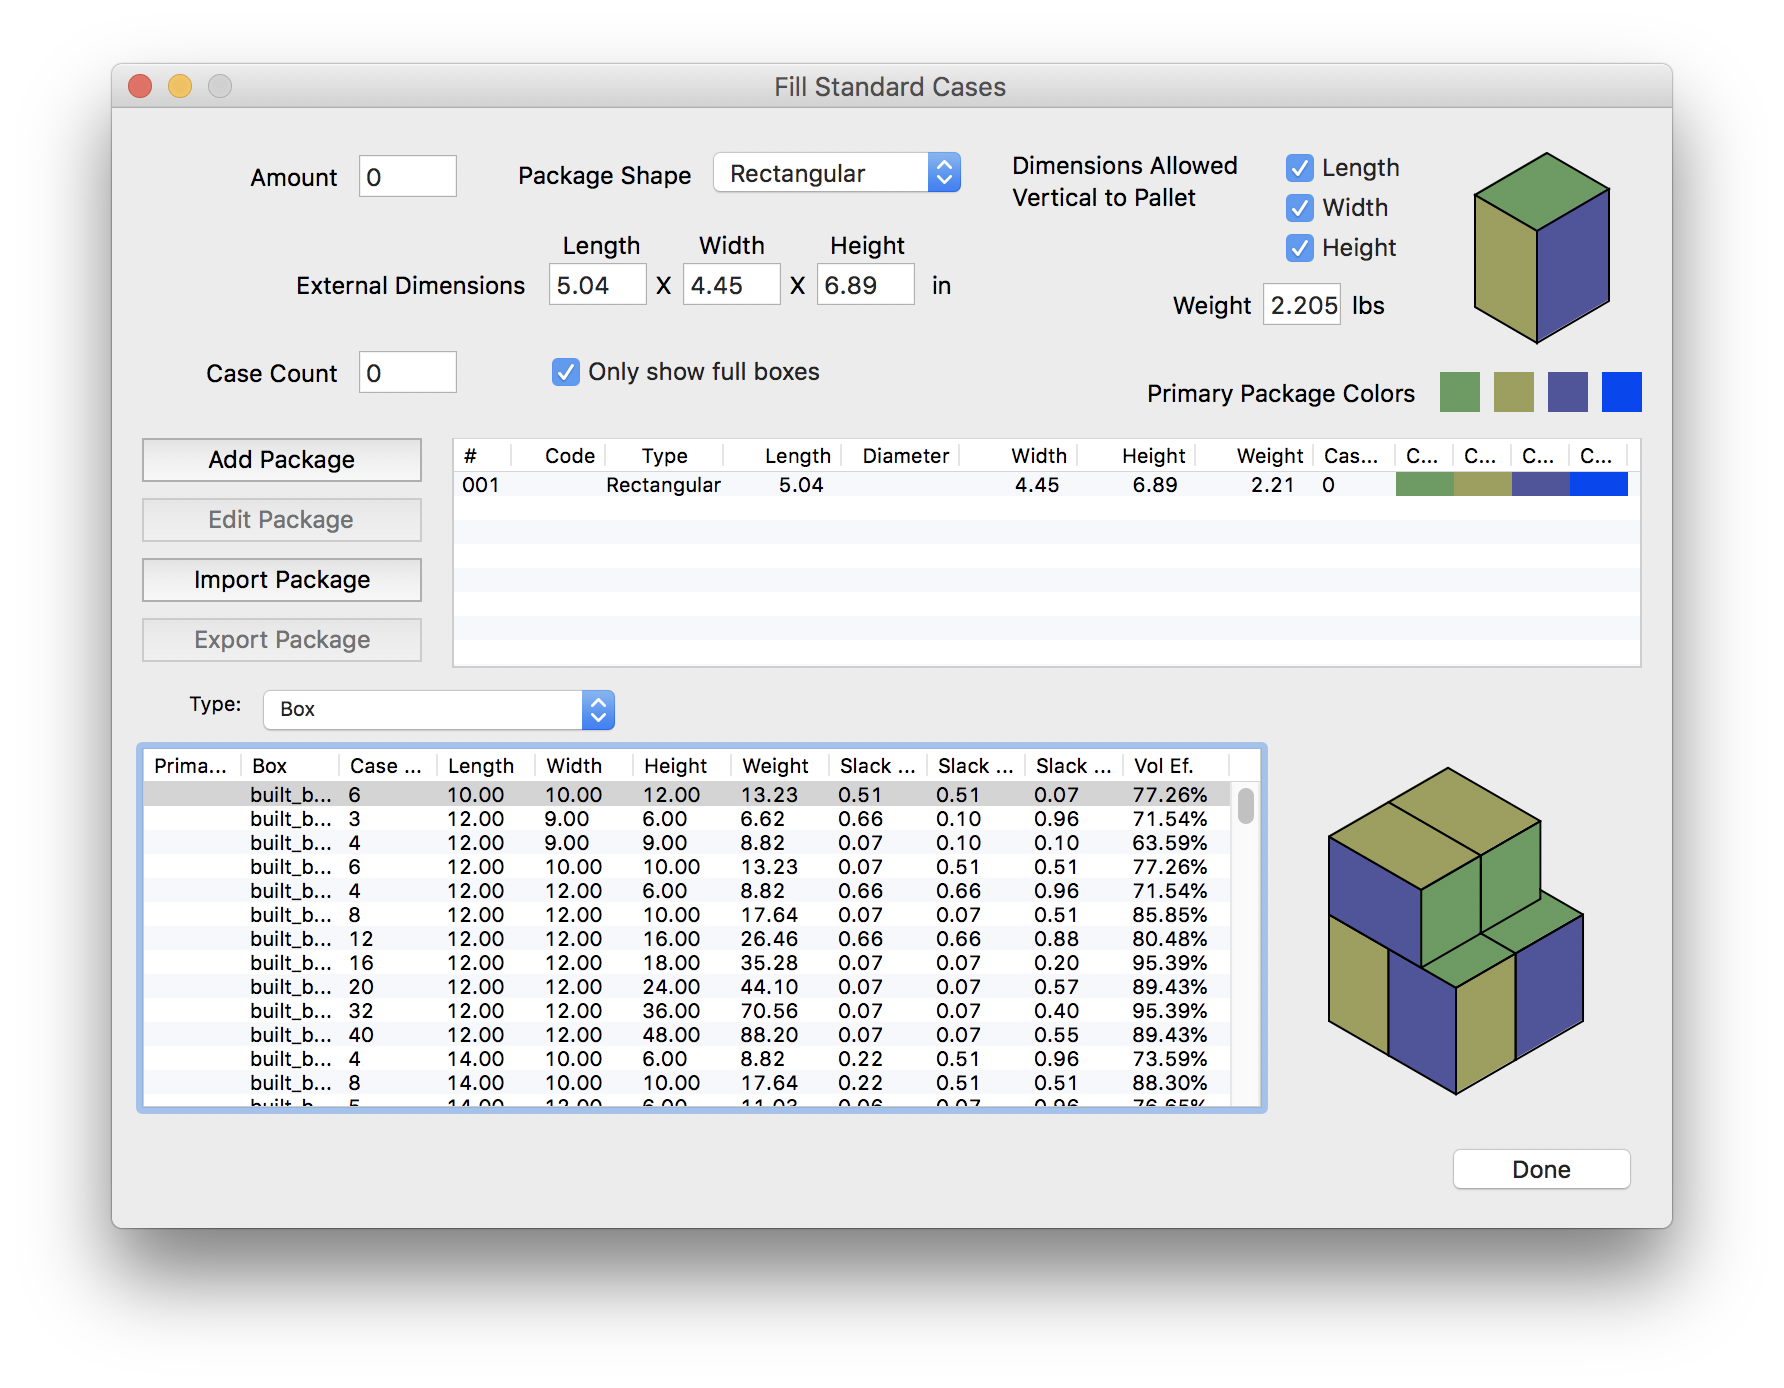The height and width of the screenshot is (1388, 1784).
Task: Open the Type Box dropdown
Action: point(438,709)
